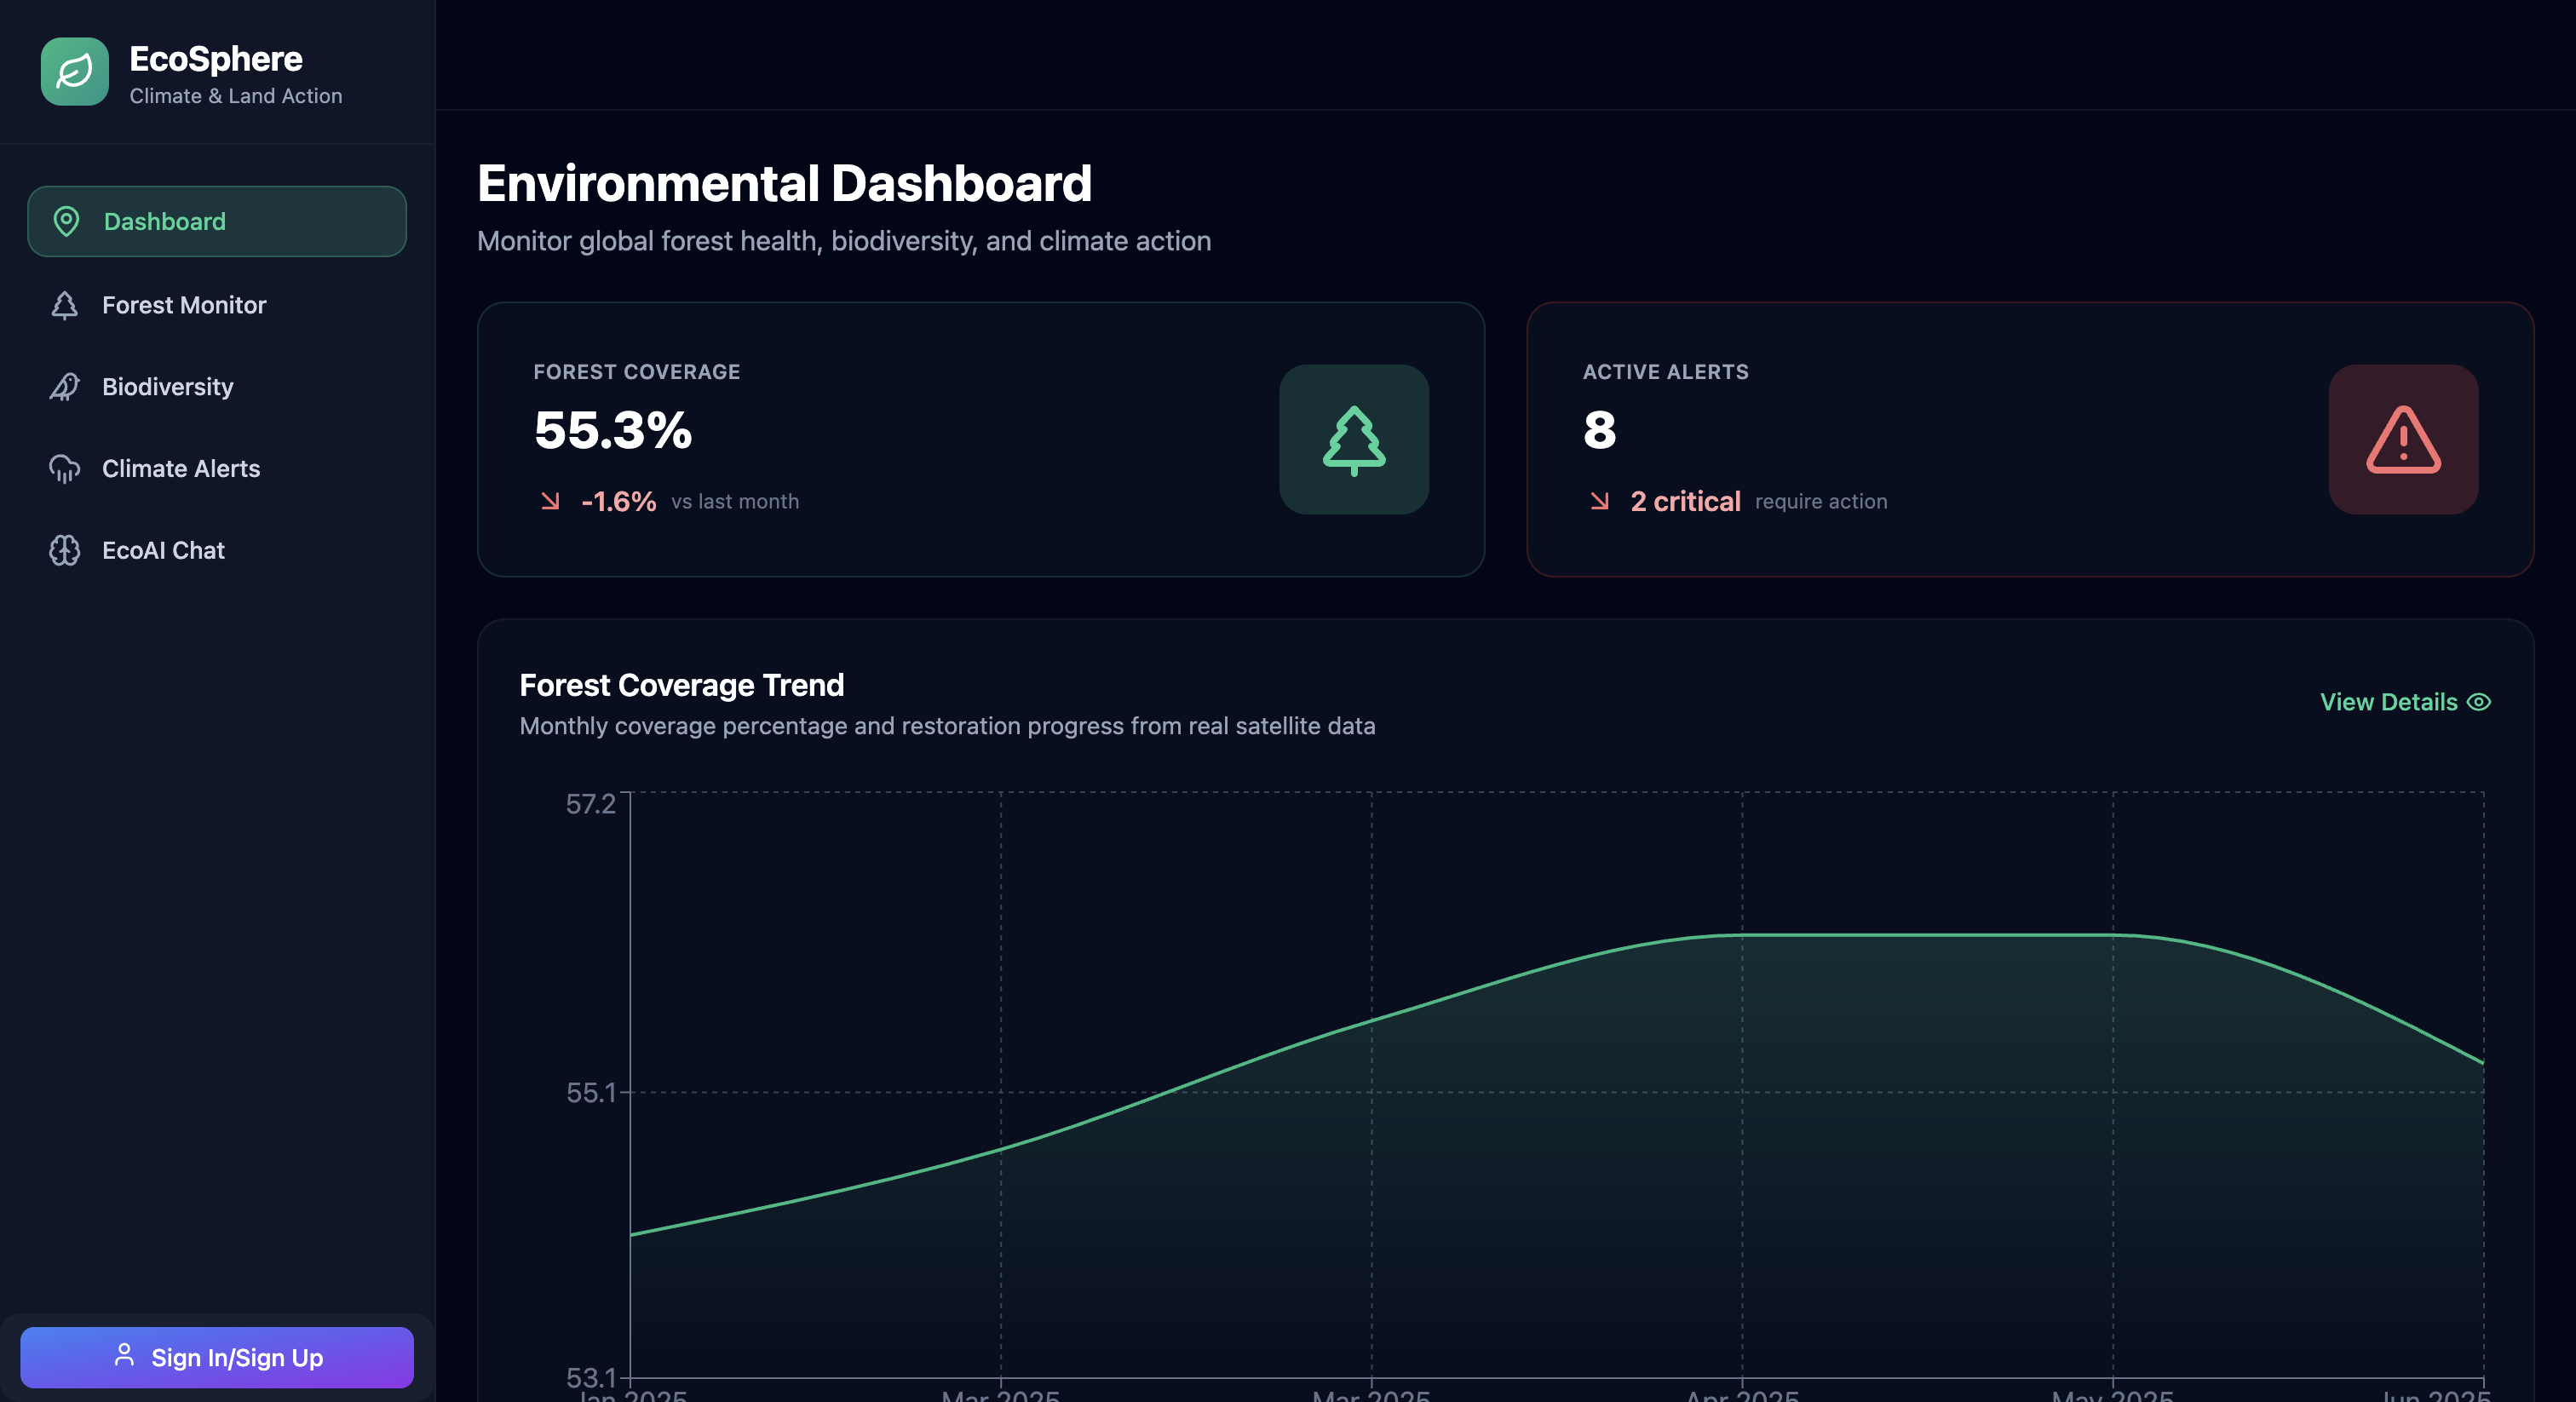
Task: Click the EcoSphere leaf logo icon
Action: 75,71
